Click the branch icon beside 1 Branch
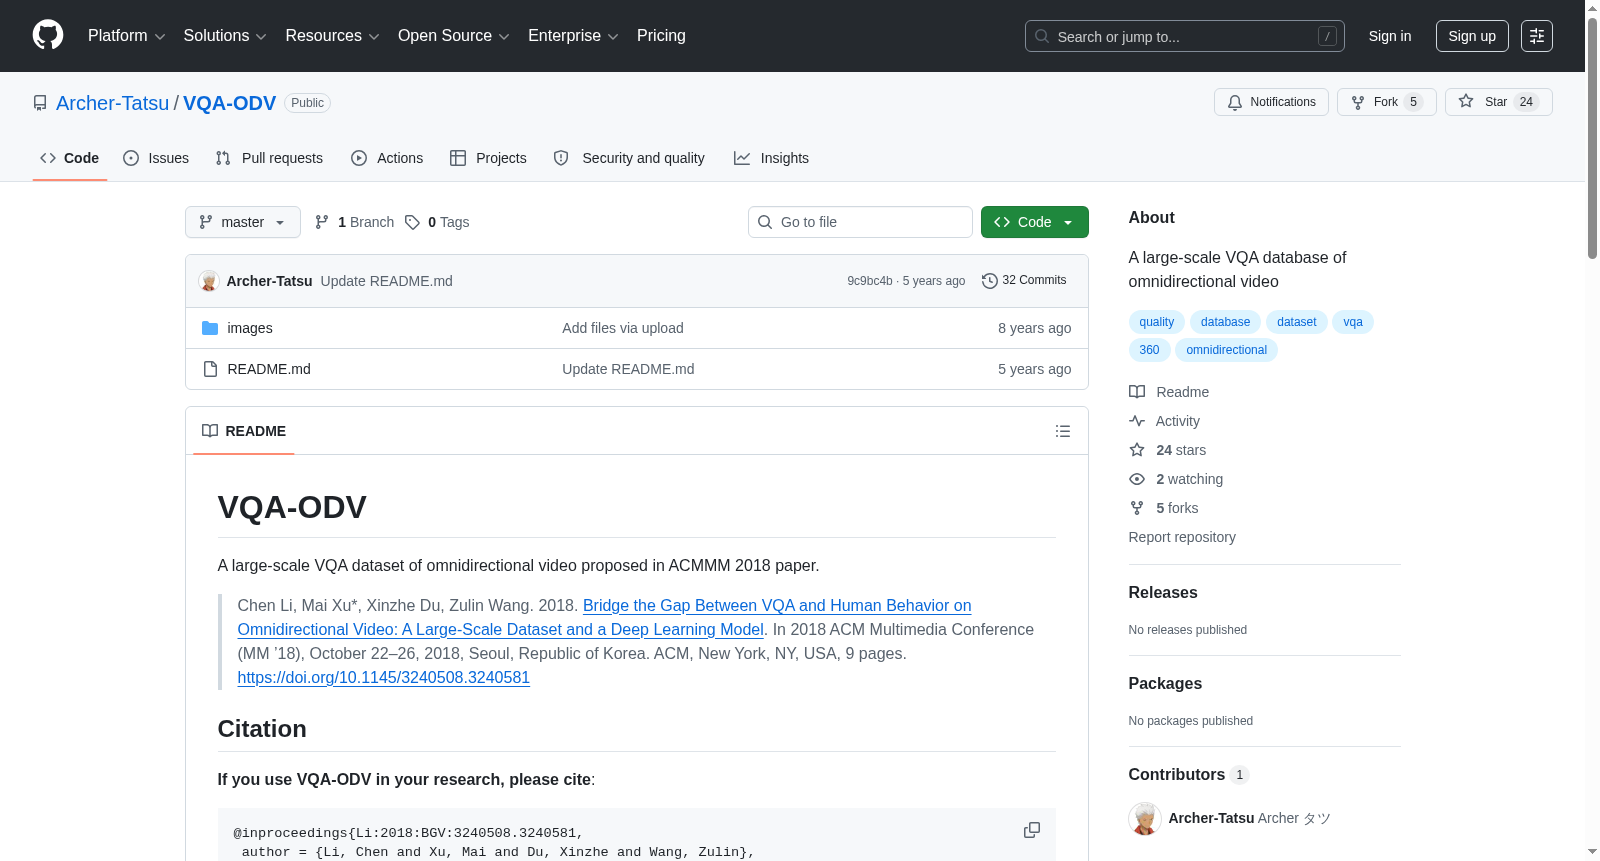 [322, 222]
